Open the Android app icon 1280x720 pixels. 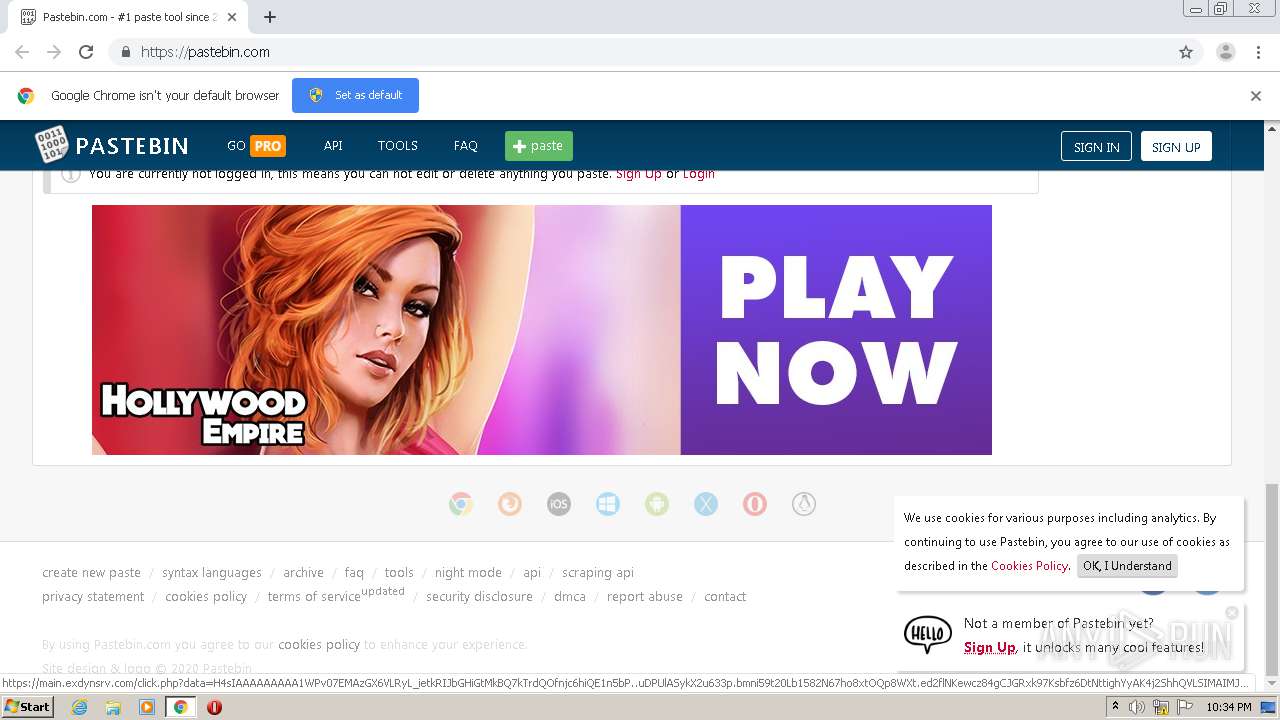(657, 503)
